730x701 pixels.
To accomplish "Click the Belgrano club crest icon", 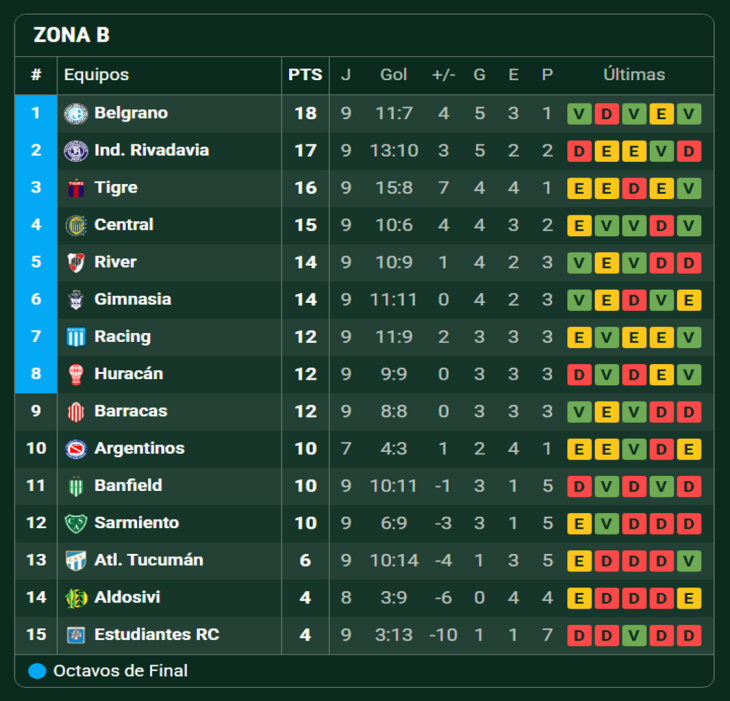I will pyautogui.click(x=76, y=114).
